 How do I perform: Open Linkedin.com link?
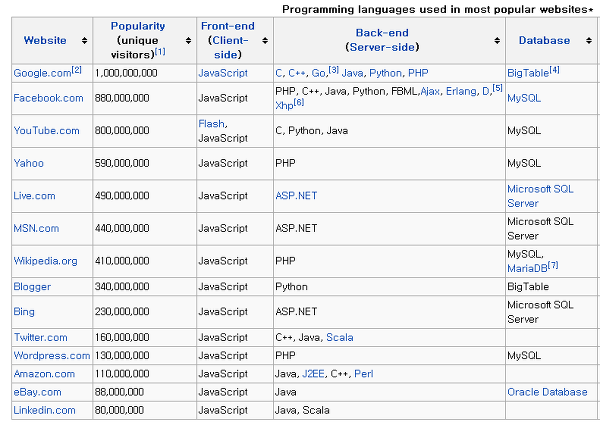coord(44,411)
